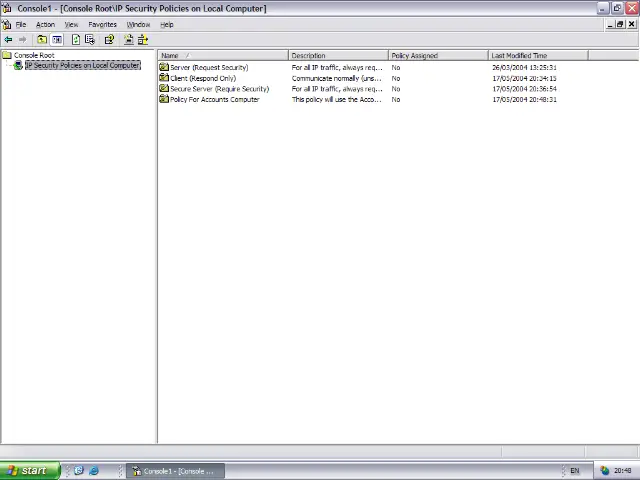640x480 pixels.
Task: Sort by the Name column header
Action: tap(223, 56)
